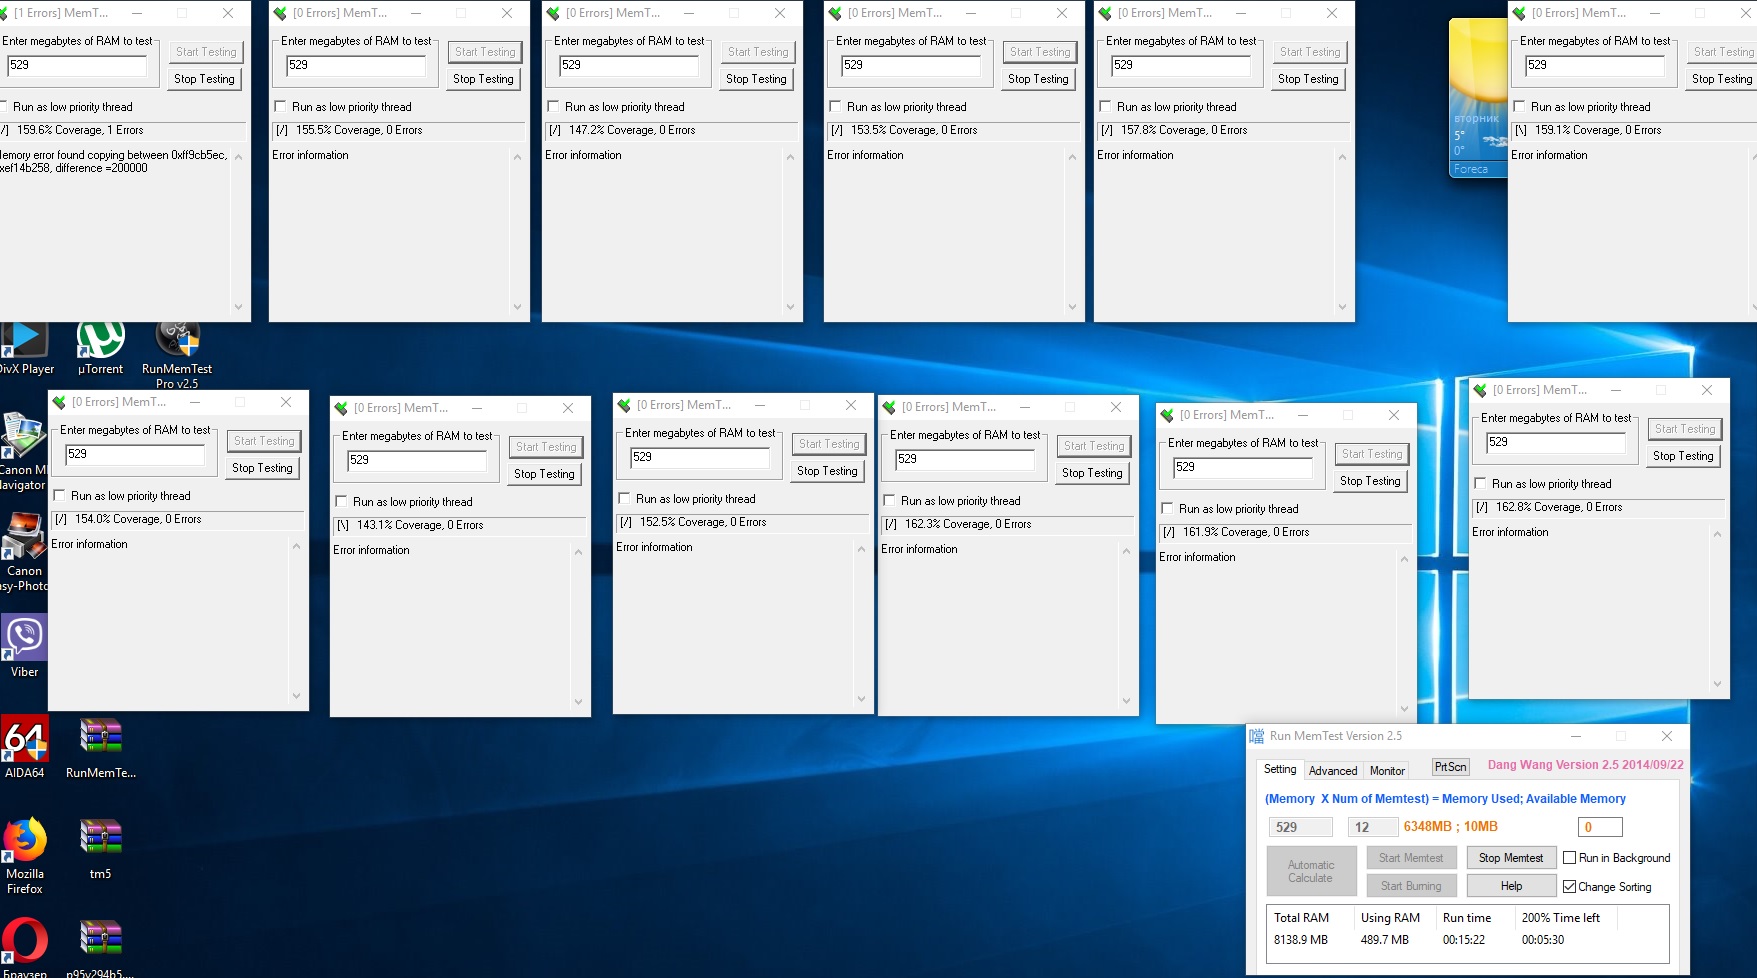Click title bar icon of 153.5% Coverage MemTest window
1757x978 pixels.
pos(835,13)
